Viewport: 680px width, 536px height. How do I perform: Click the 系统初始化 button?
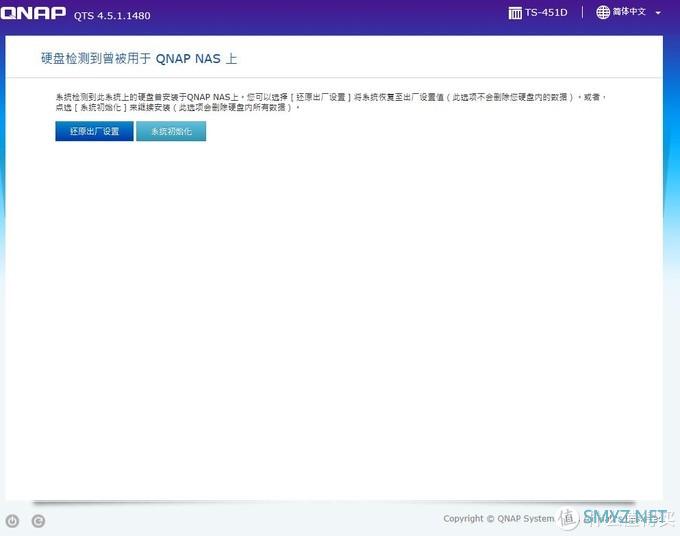[x=171, y=131]
